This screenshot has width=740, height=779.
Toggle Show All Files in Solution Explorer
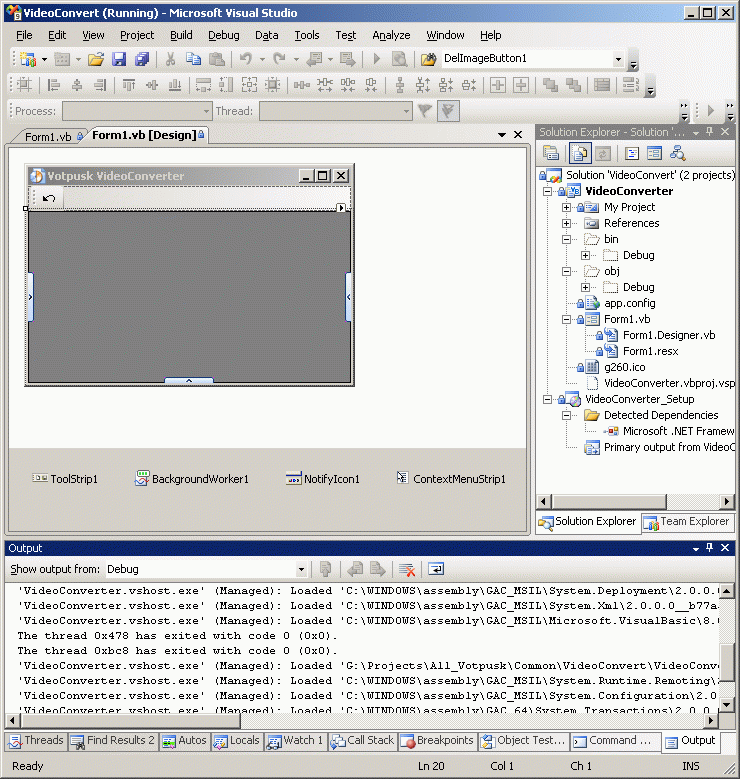(x=579, y=153)
